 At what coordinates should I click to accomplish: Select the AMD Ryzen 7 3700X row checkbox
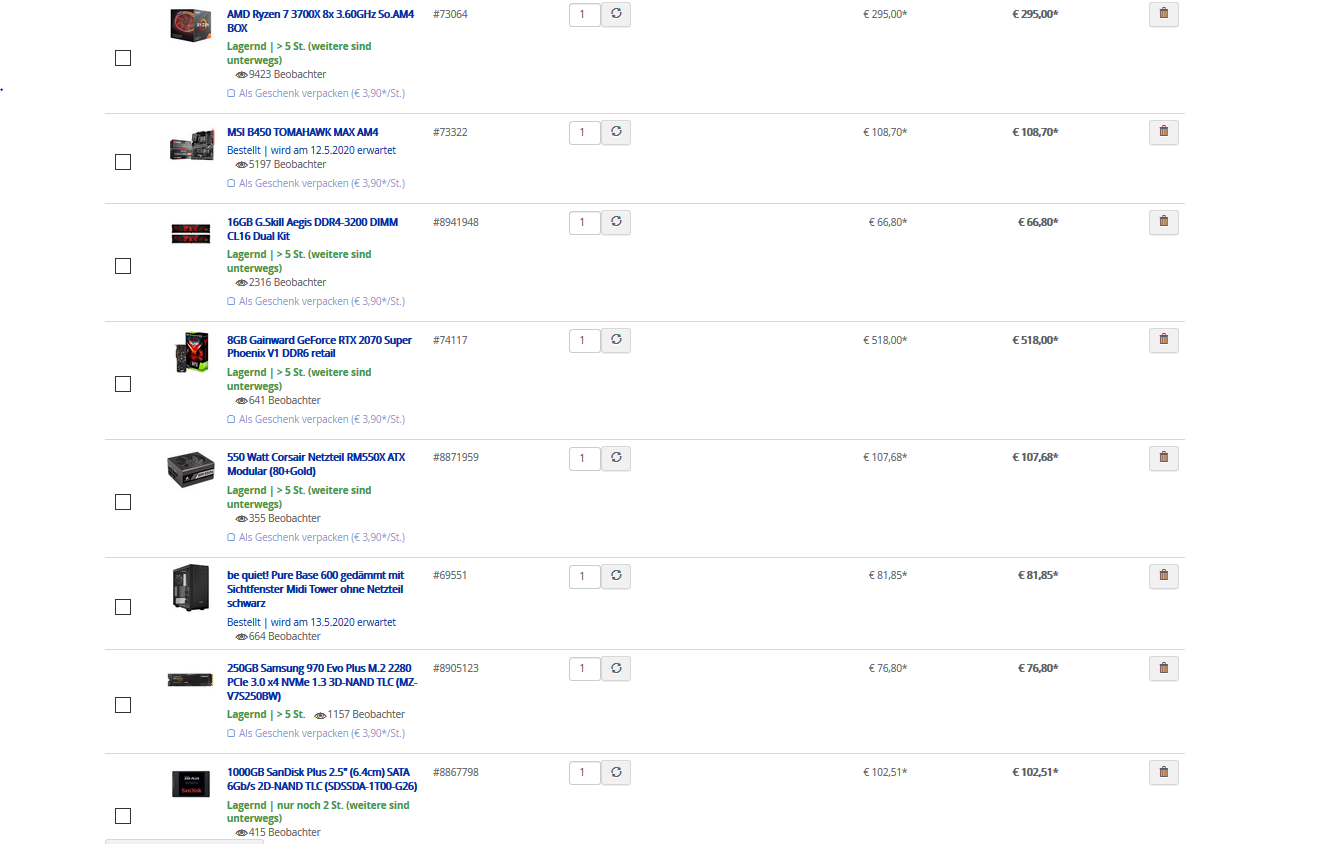(123, 58)
